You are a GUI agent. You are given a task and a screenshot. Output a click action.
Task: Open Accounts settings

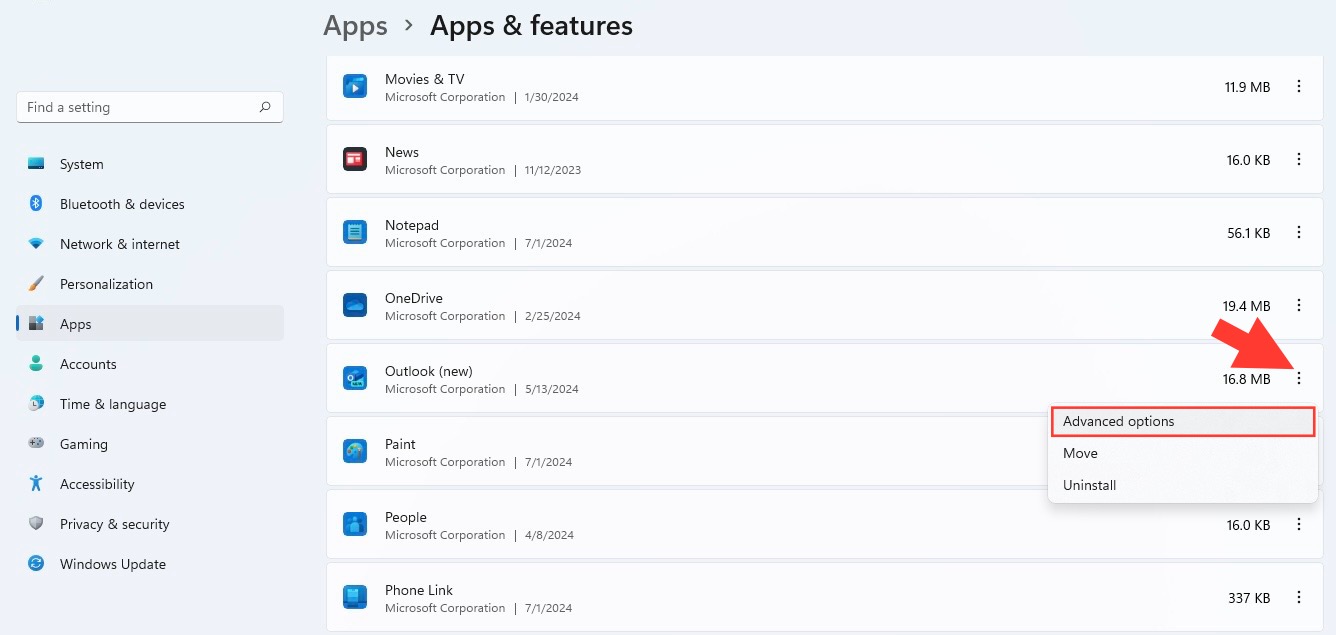click(150, 364)
